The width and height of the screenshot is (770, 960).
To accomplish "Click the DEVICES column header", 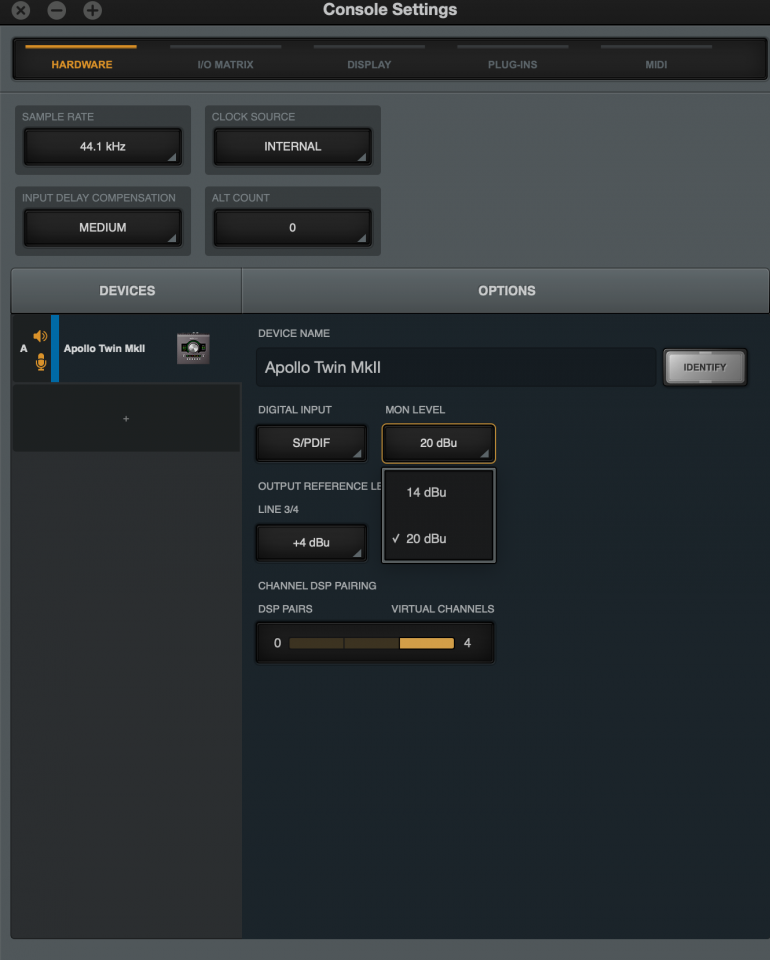I will coord(127,291).
